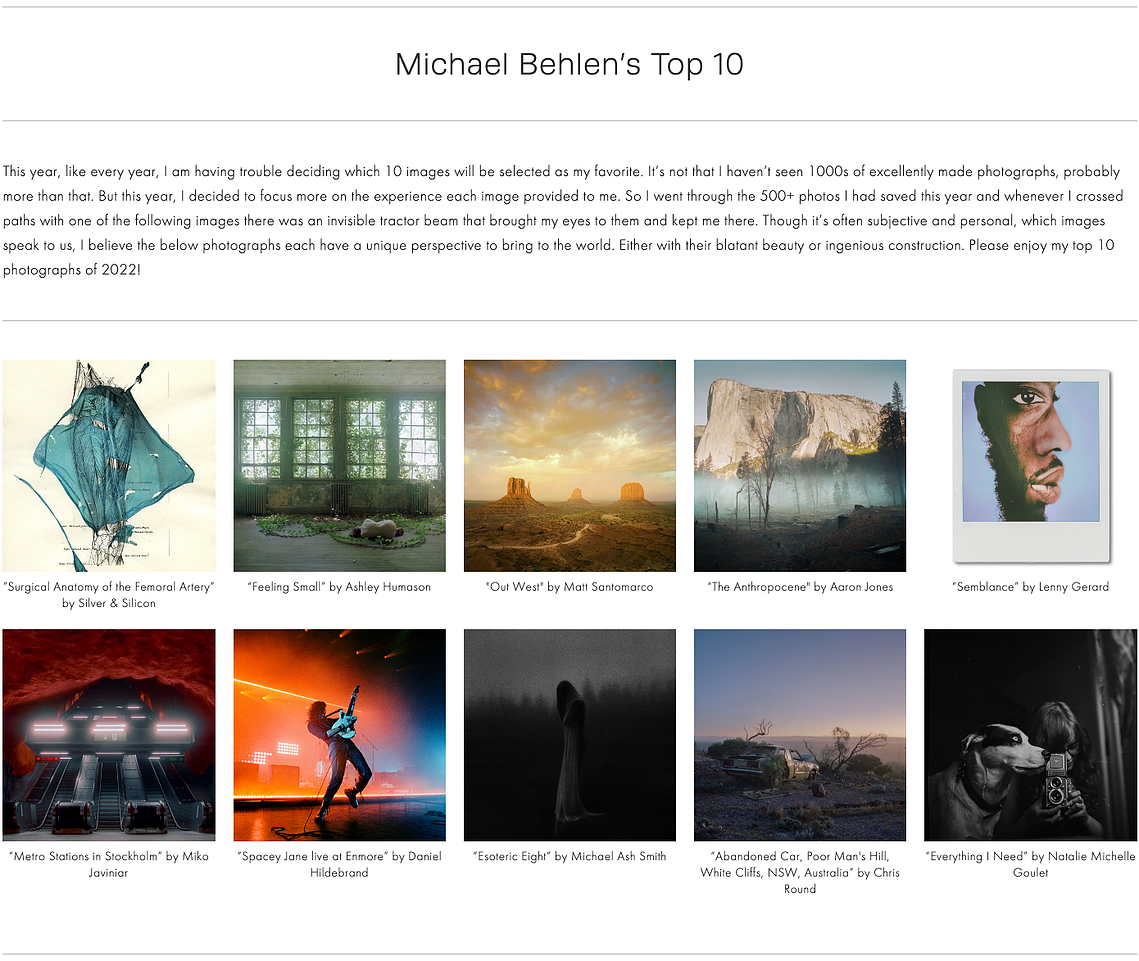Open the Metro Stations in Stockholm photo
Screen dimensions: 1139x961
[109, 735]
